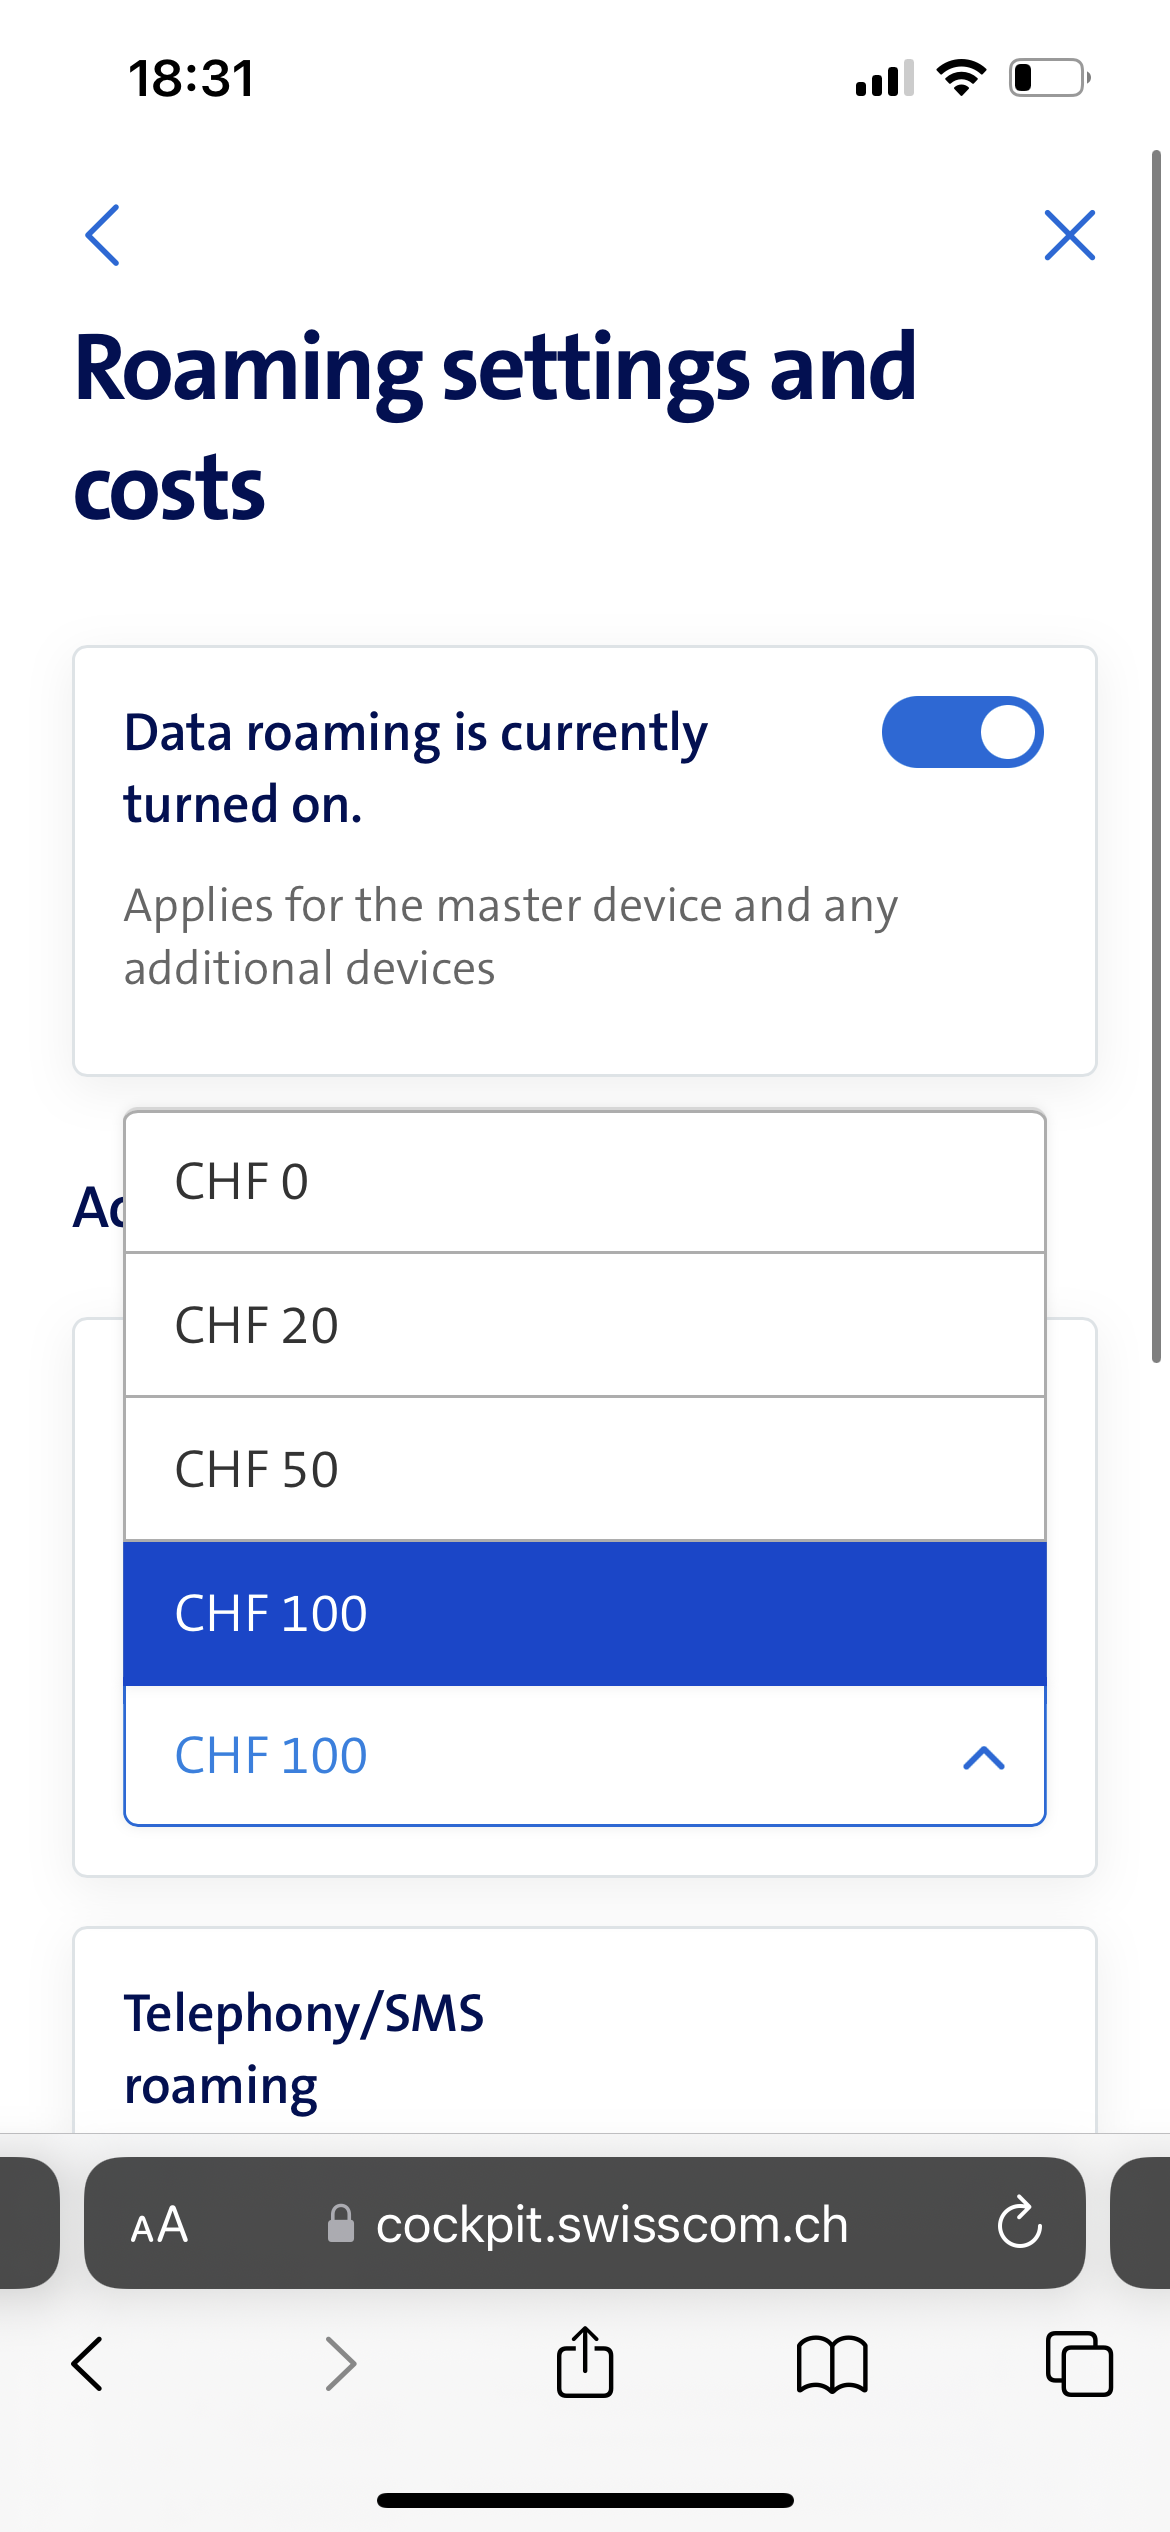Image resolution: width=1170 pixels, height=2532 pixels.
Task: Open Safari text size AA menu
Action: click(160, 2224)
